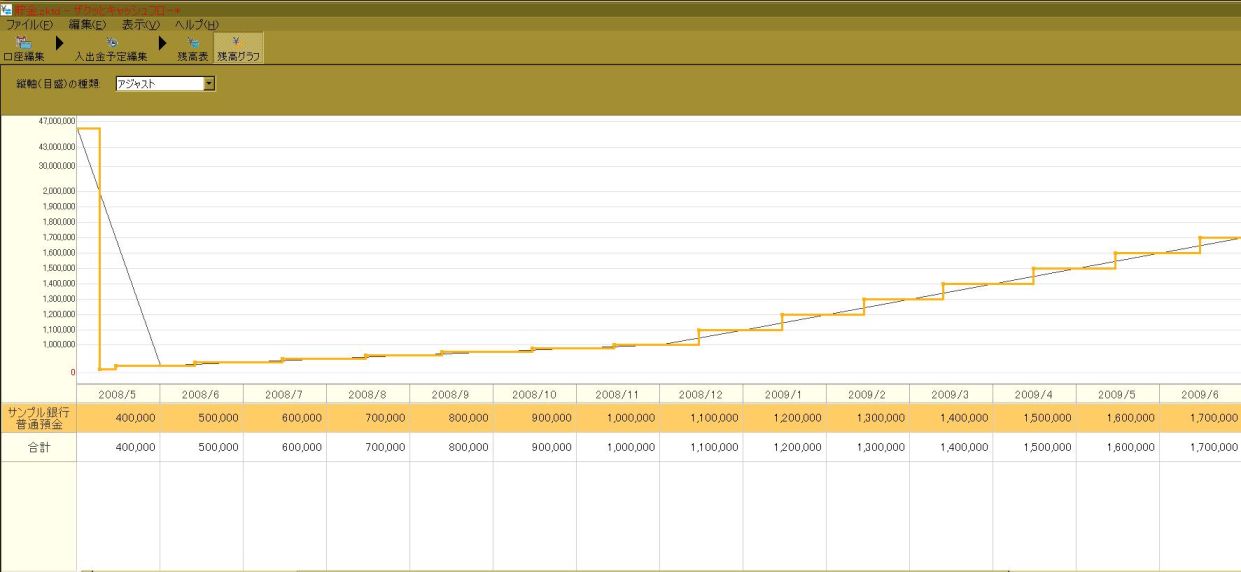Click the 2009/1 column header
This screenshot has width=1241, height=572.
(x=785, y=394)
